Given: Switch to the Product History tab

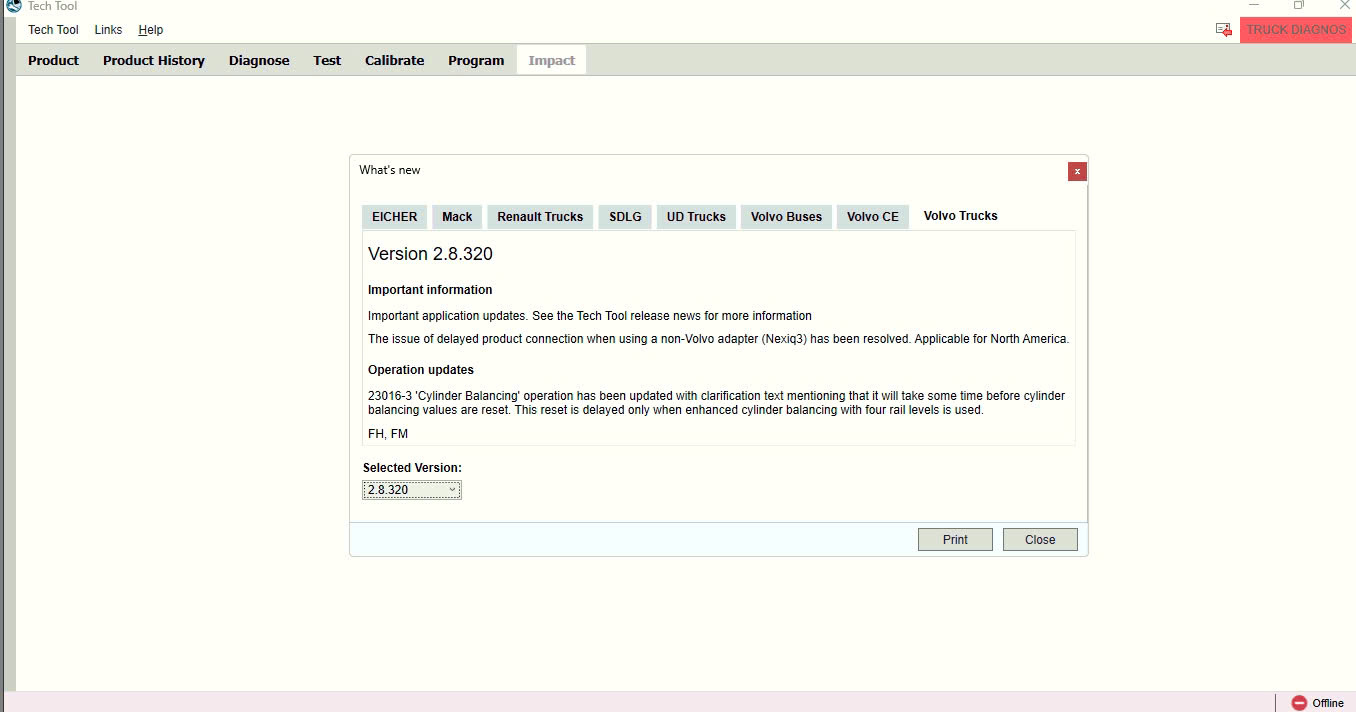Looking at the screenshot, I should coord(154,60).
